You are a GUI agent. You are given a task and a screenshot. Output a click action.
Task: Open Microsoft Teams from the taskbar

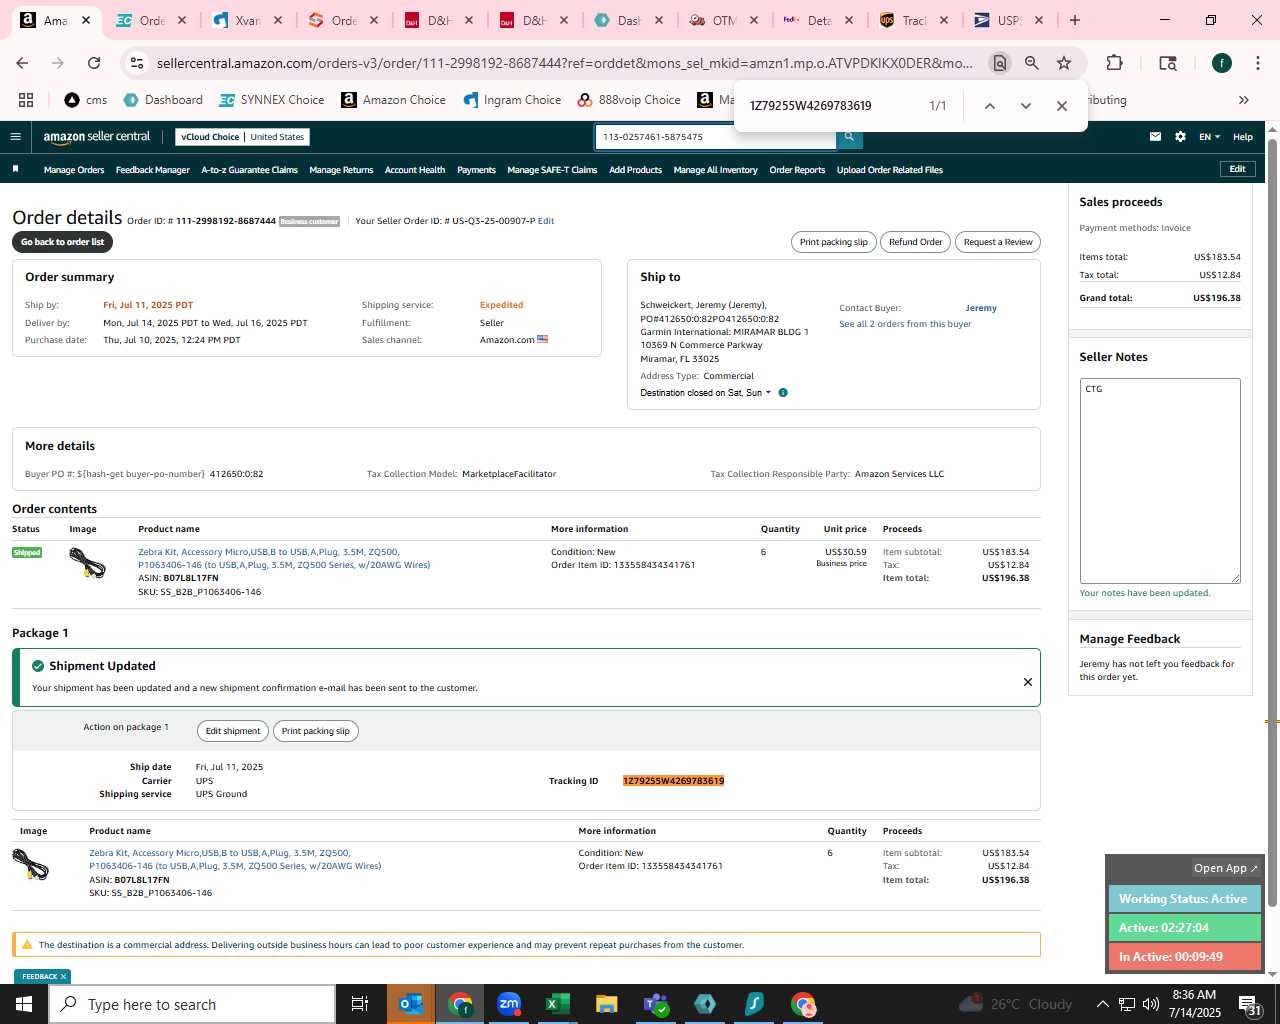(656, 1004)
